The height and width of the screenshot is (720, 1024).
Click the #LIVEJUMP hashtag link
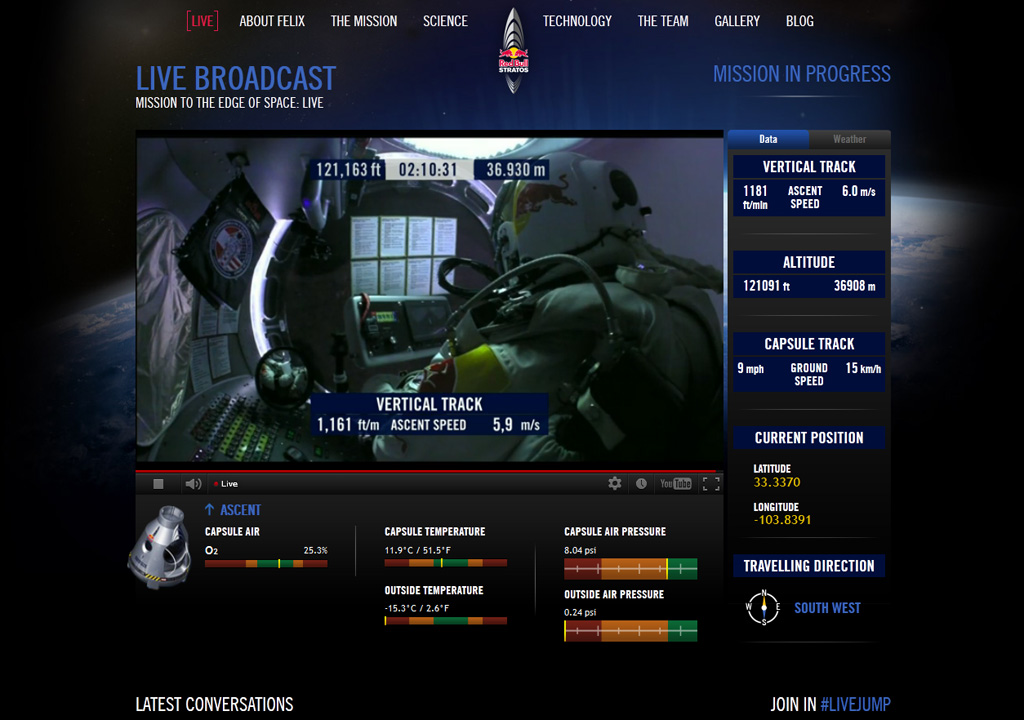click(x=856, y=704)
